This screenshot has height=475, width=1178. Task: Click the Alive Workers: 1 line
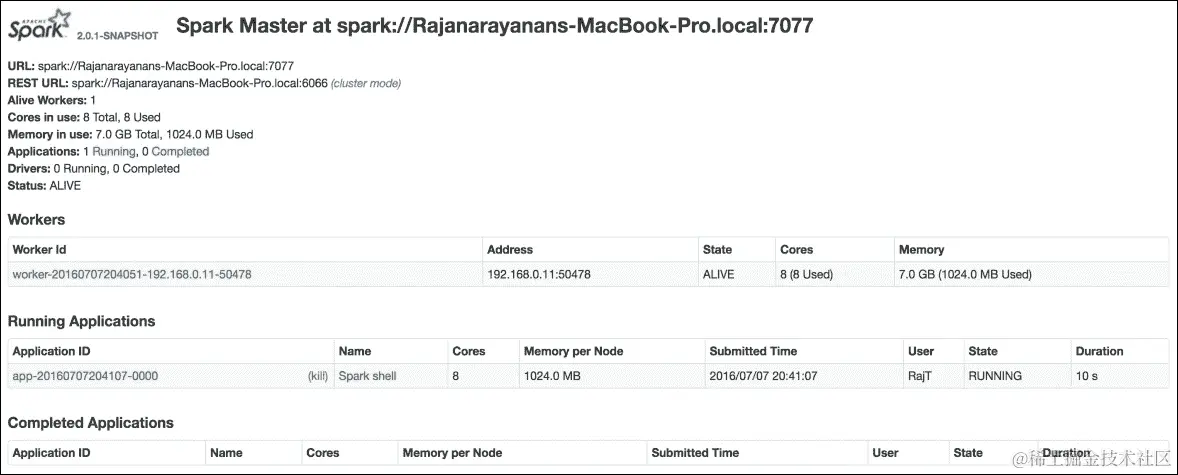point(51,100)
